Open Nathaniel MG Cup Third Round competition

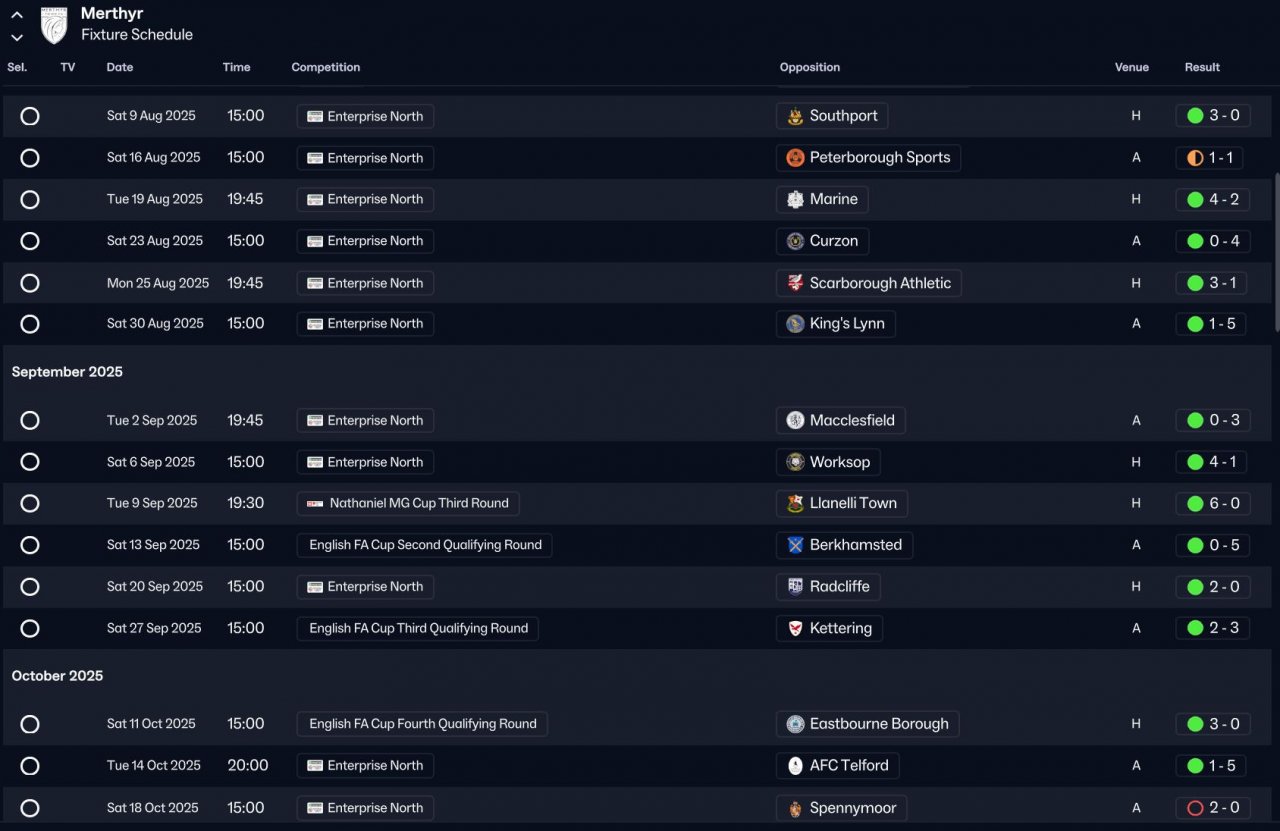tap(408, 503)
